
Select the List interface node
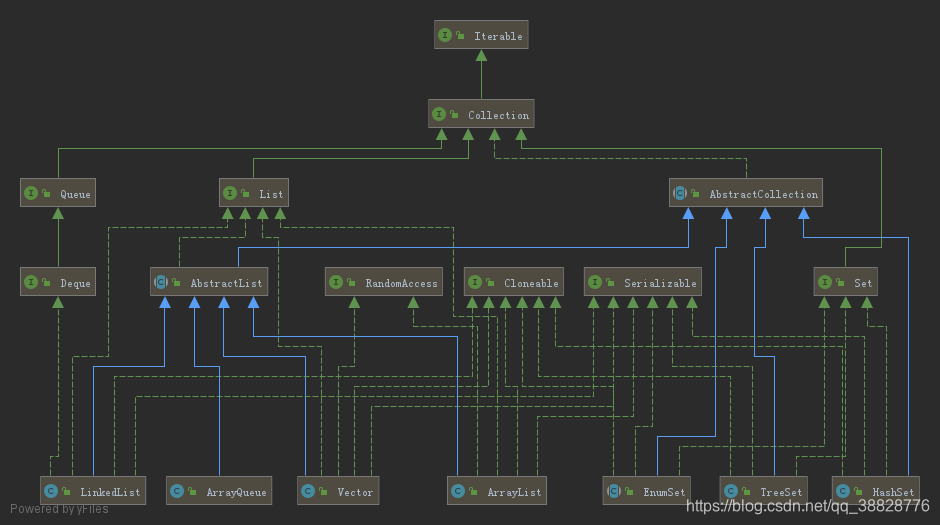254,193
